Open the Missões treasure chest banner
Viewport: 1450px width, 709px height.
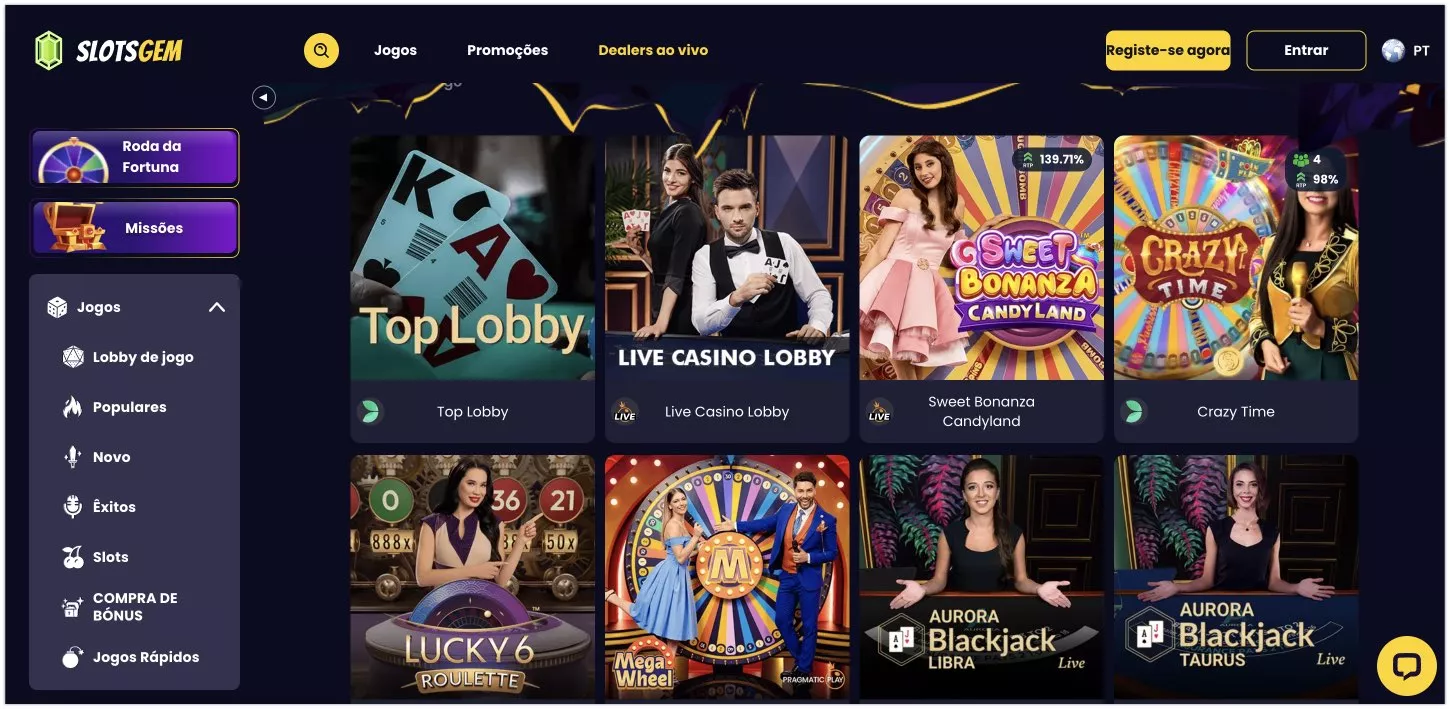tap(135, 228)
